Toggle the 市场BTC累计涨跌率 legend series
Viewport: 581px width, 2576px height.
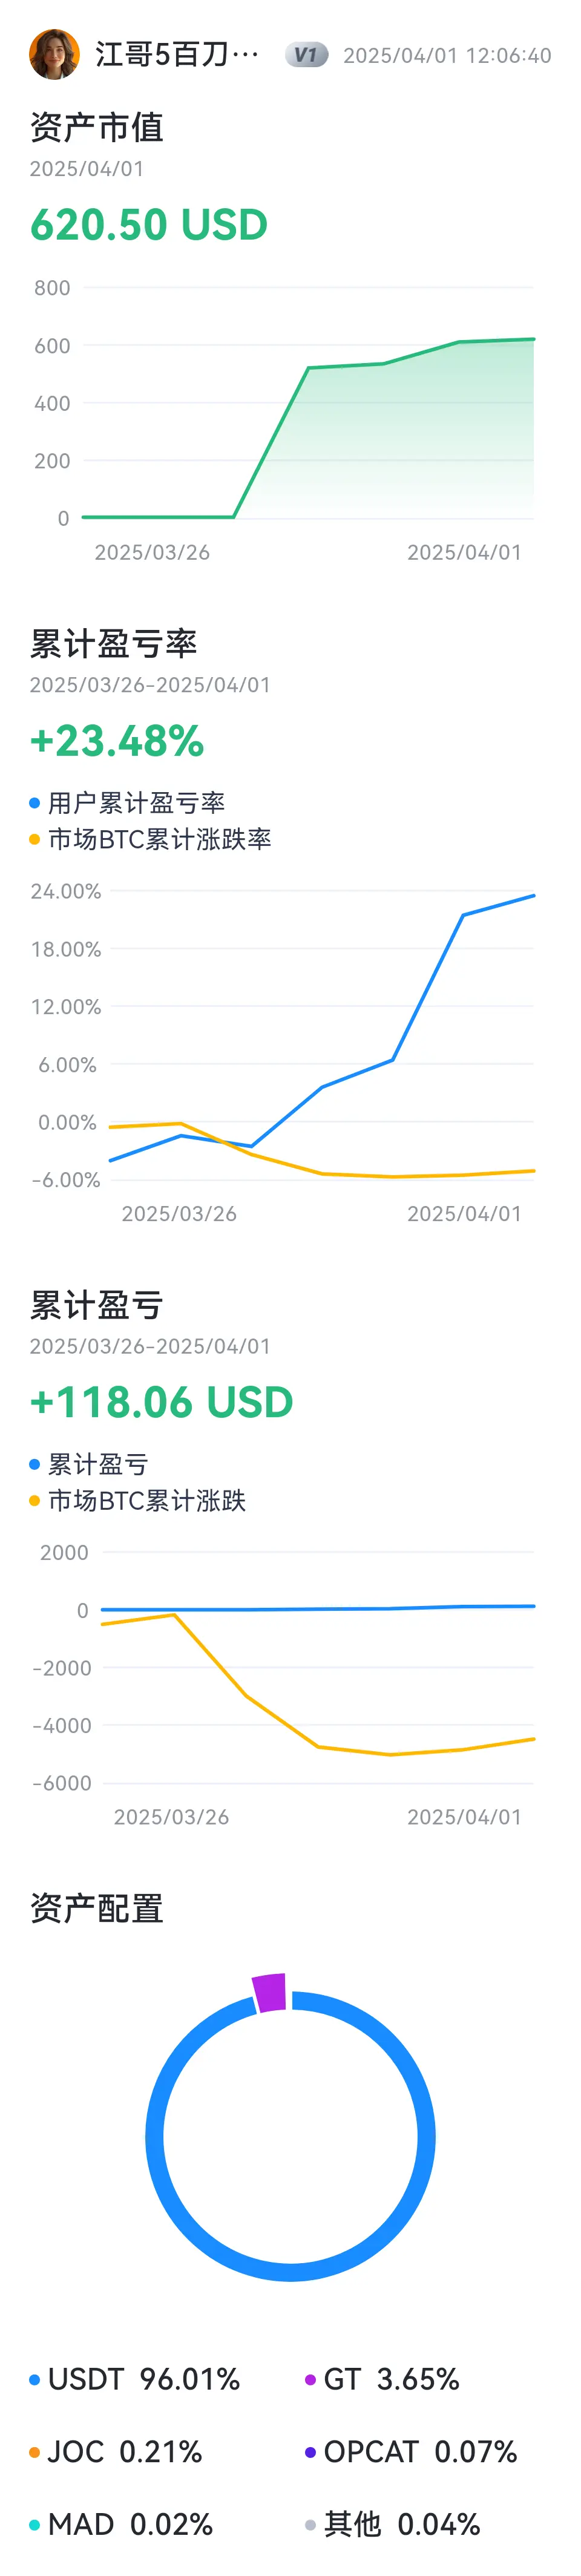click(x=150, y=839)
